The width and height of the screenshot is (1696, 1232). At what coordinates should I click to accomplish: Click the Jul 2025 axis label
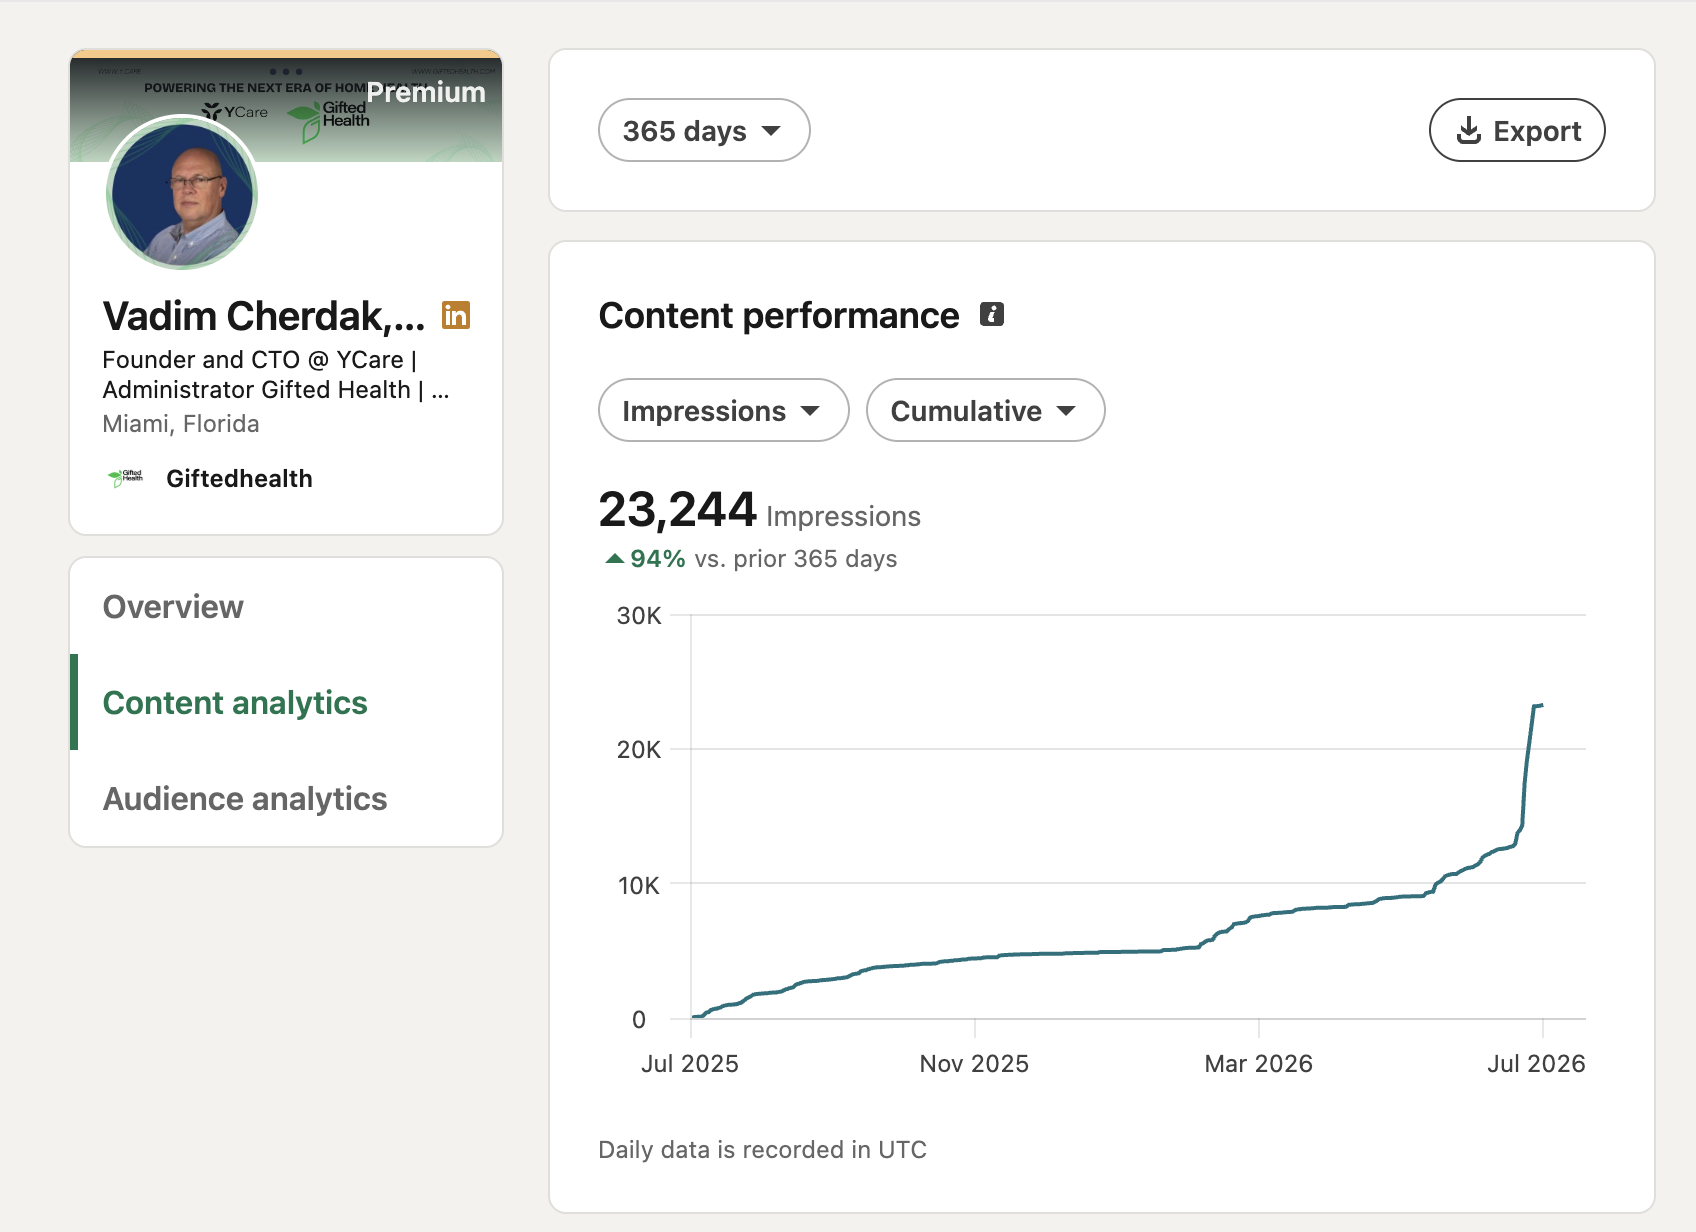[690, 1063]
